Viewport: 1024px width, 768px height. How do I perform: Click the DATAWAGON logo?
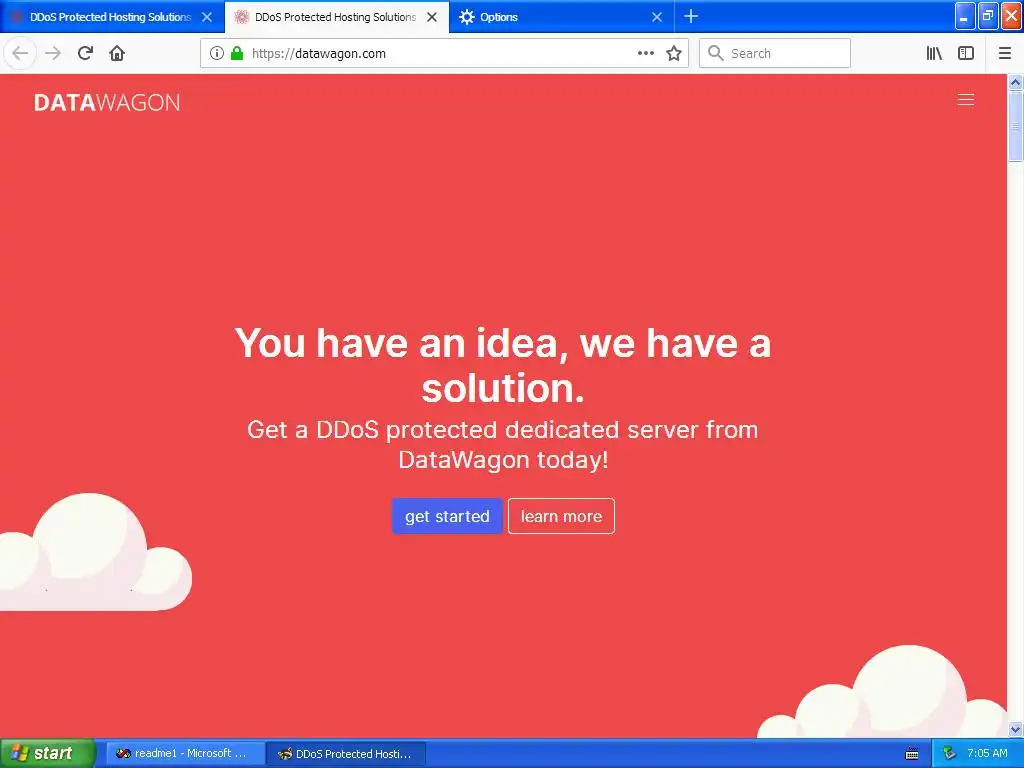107,103
